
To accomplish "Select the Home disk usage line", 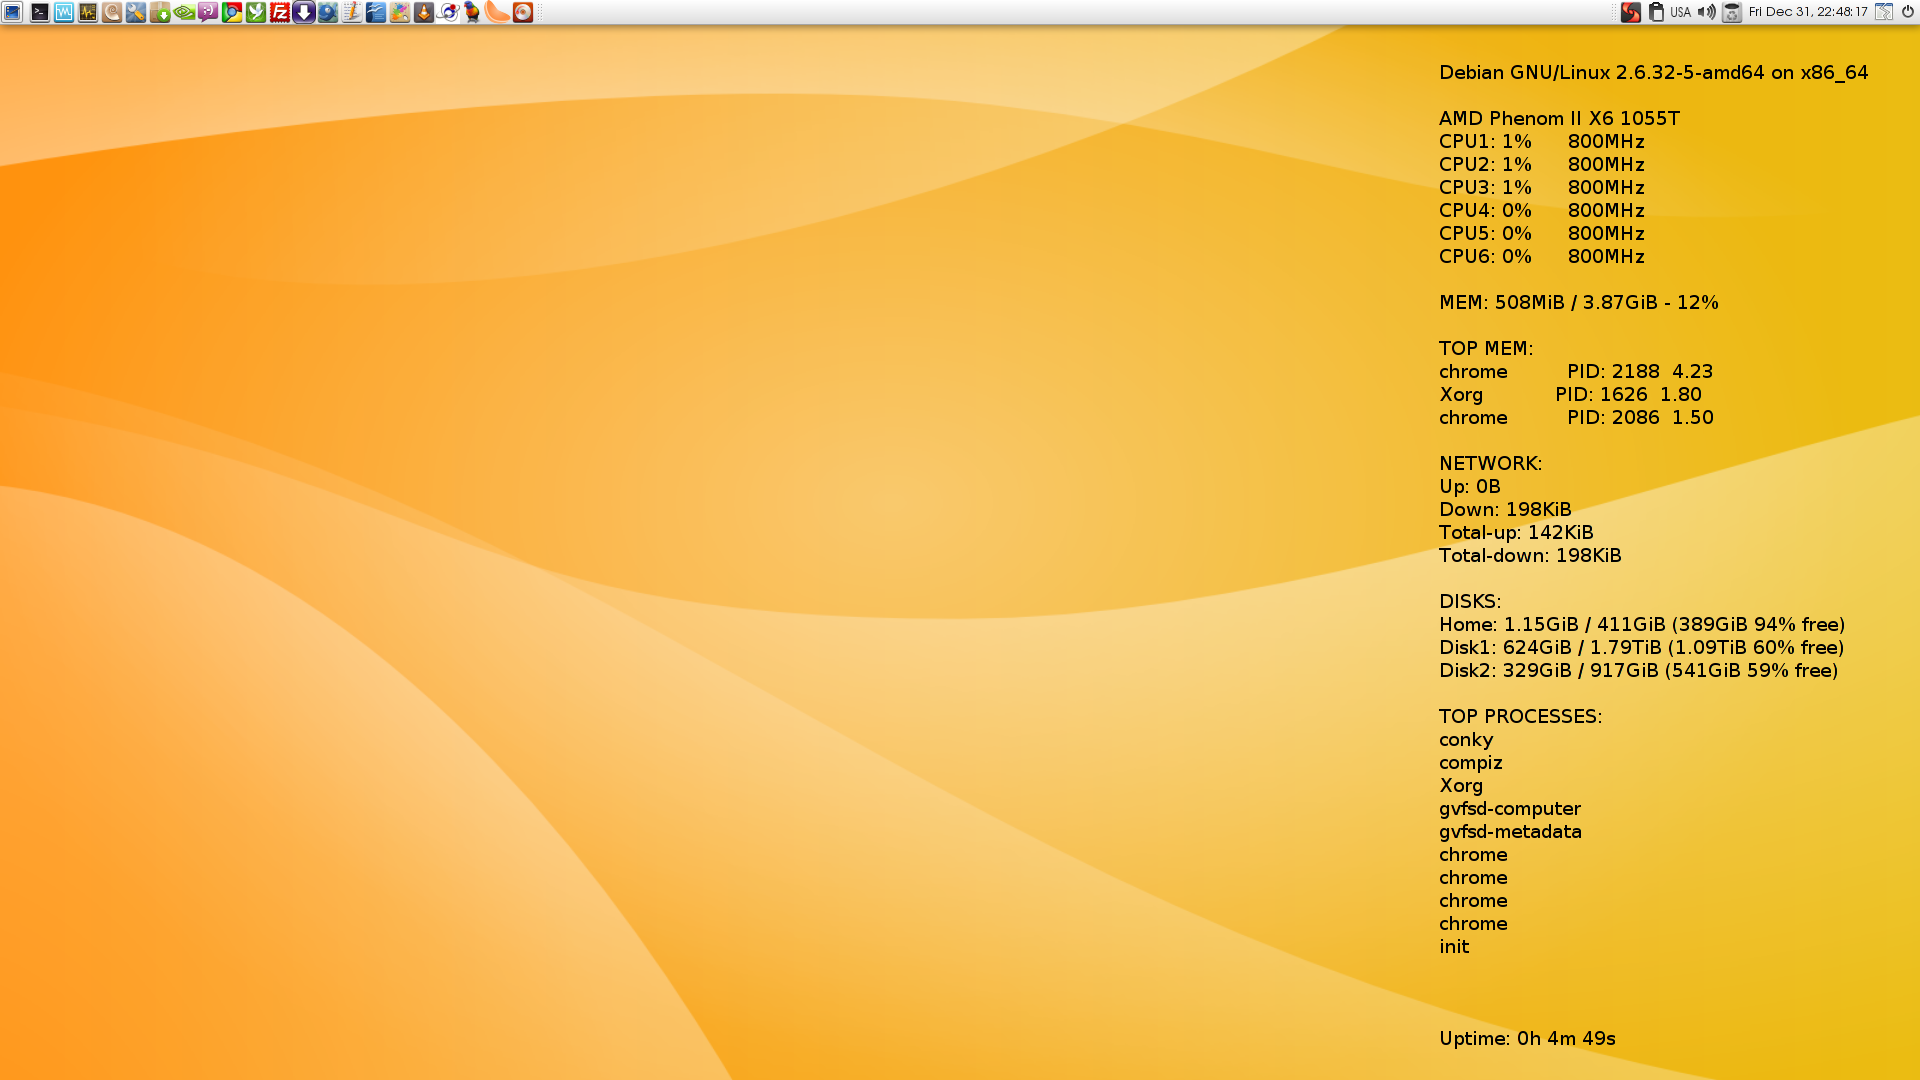I will pos(1642,625).
